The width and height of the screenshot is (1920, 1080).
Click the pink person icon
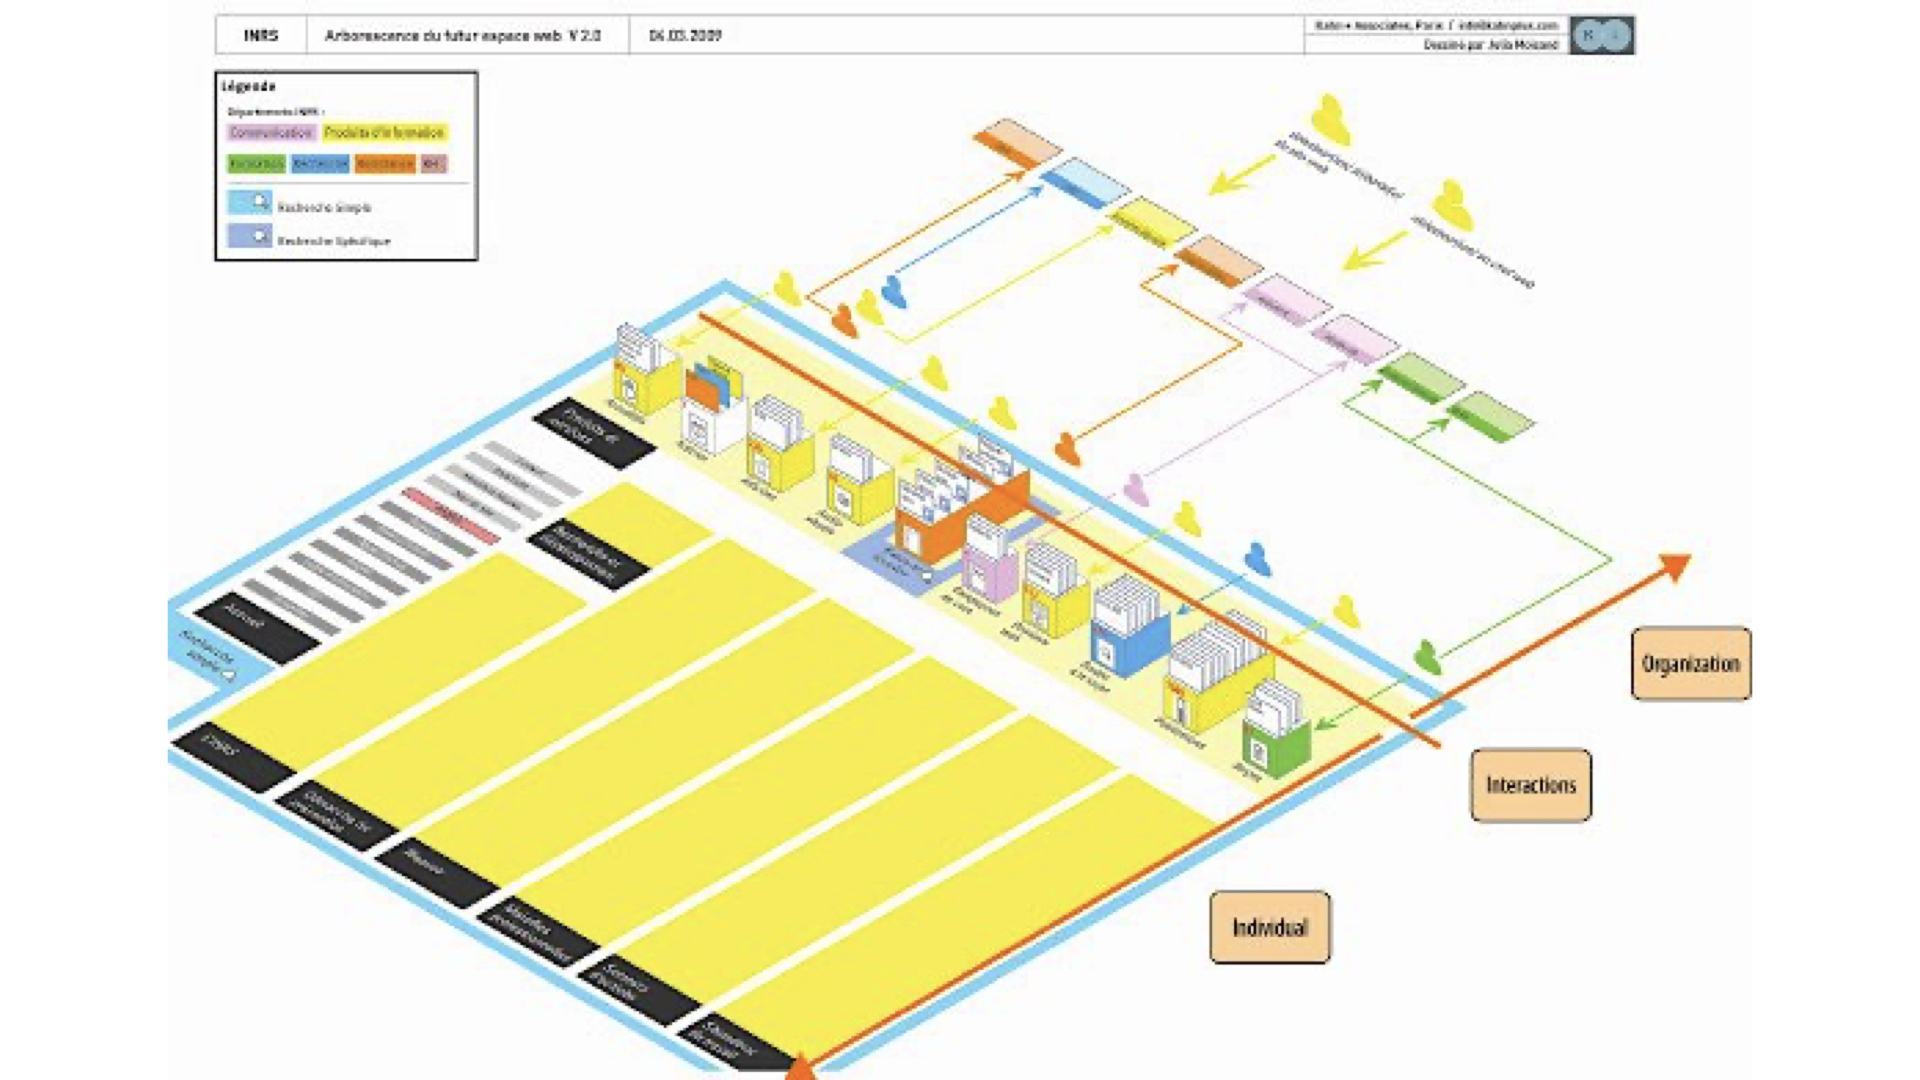[1135, 489]
